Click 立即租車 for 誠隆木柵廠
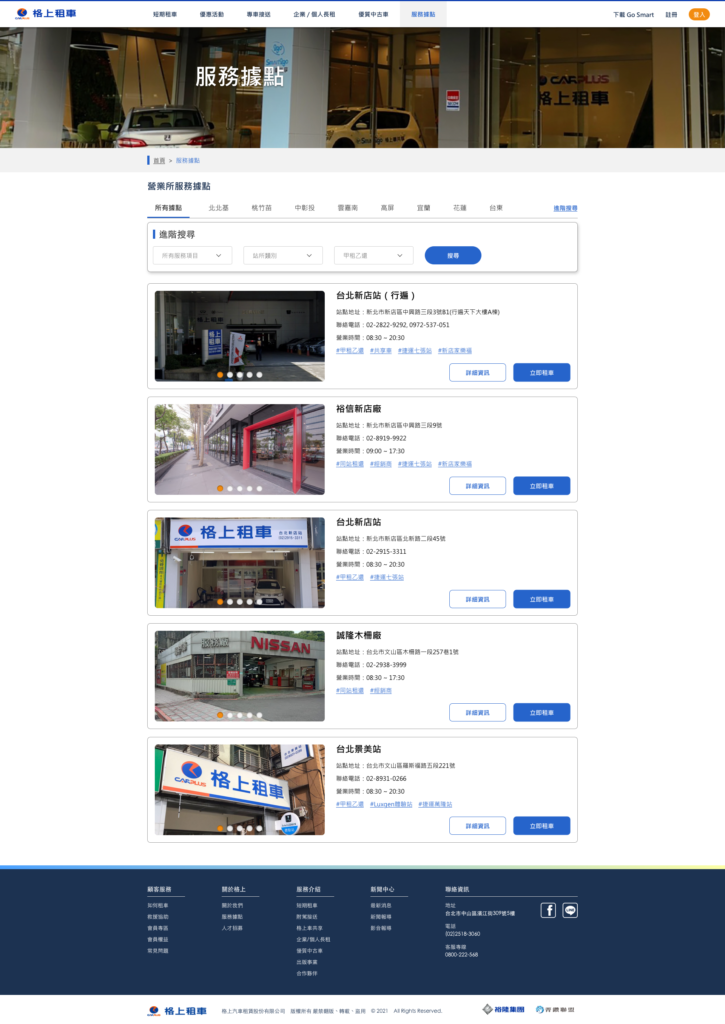 [541, 712]
